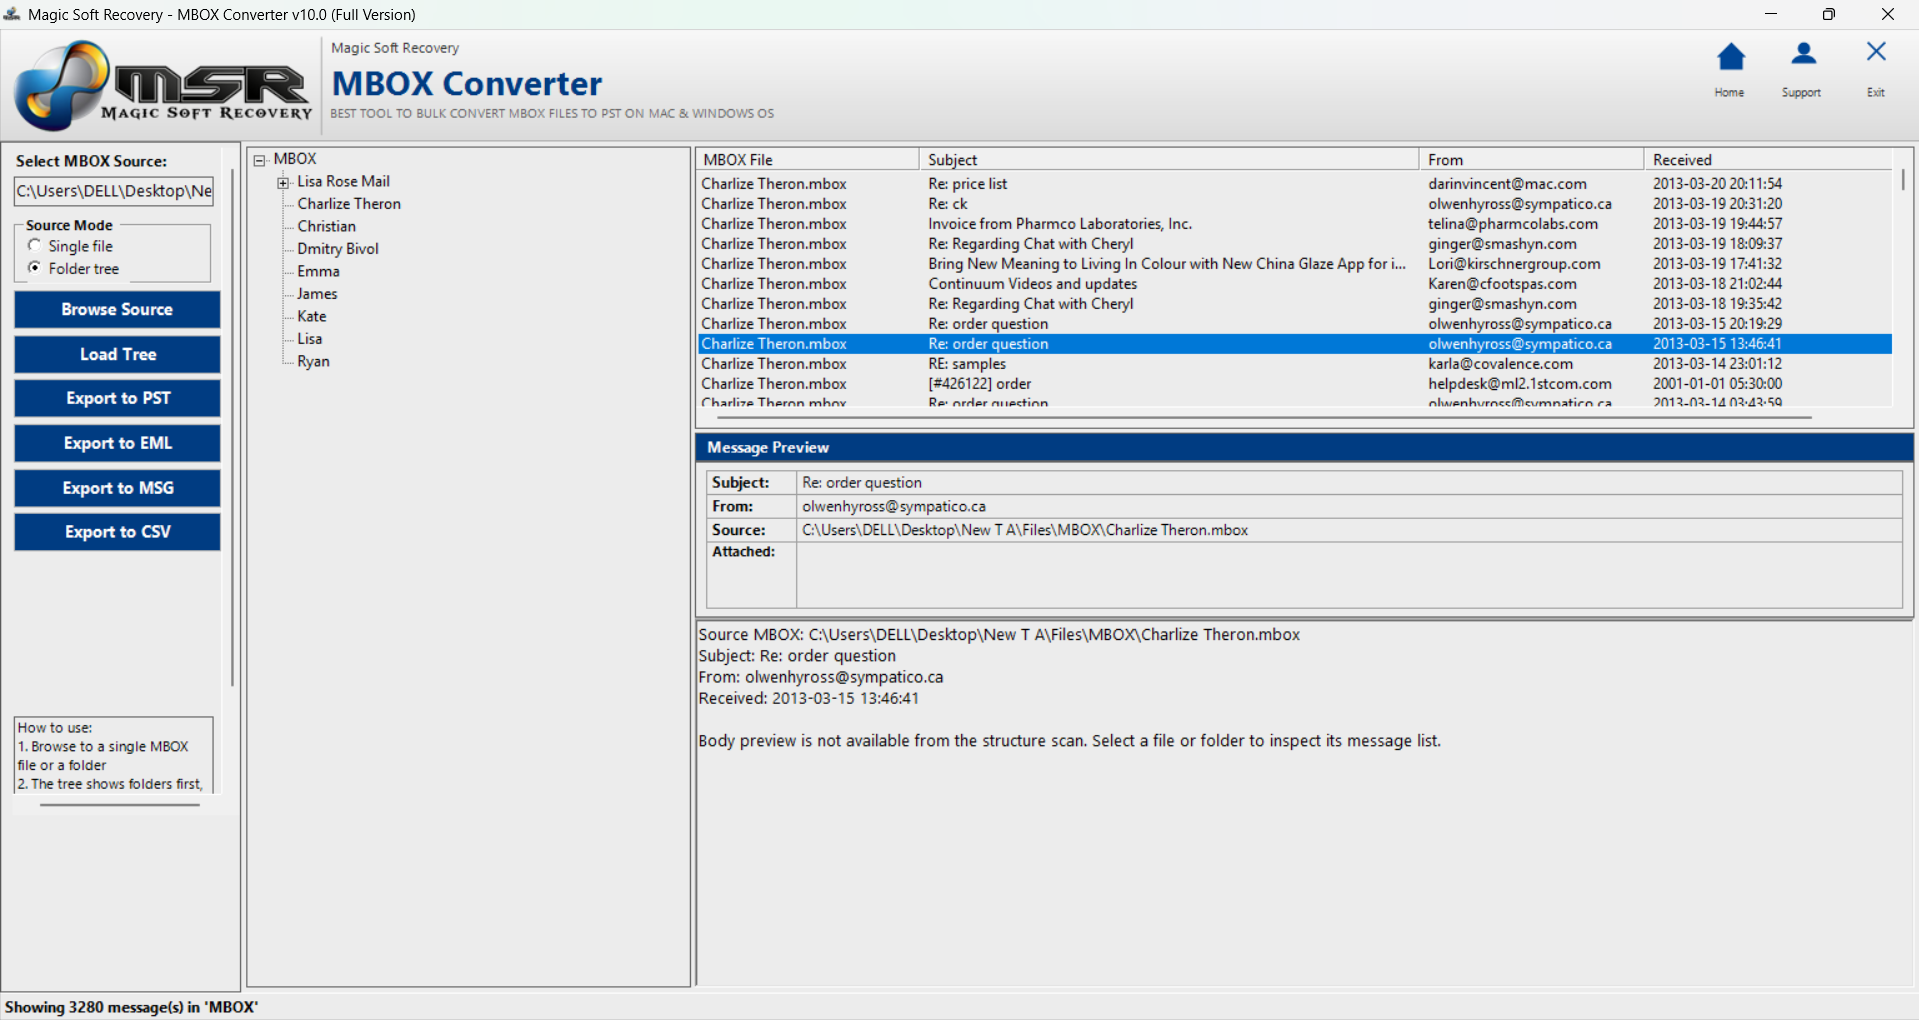
Task: Select Charlize Theron in folder tree
Action: click(349, 204)
